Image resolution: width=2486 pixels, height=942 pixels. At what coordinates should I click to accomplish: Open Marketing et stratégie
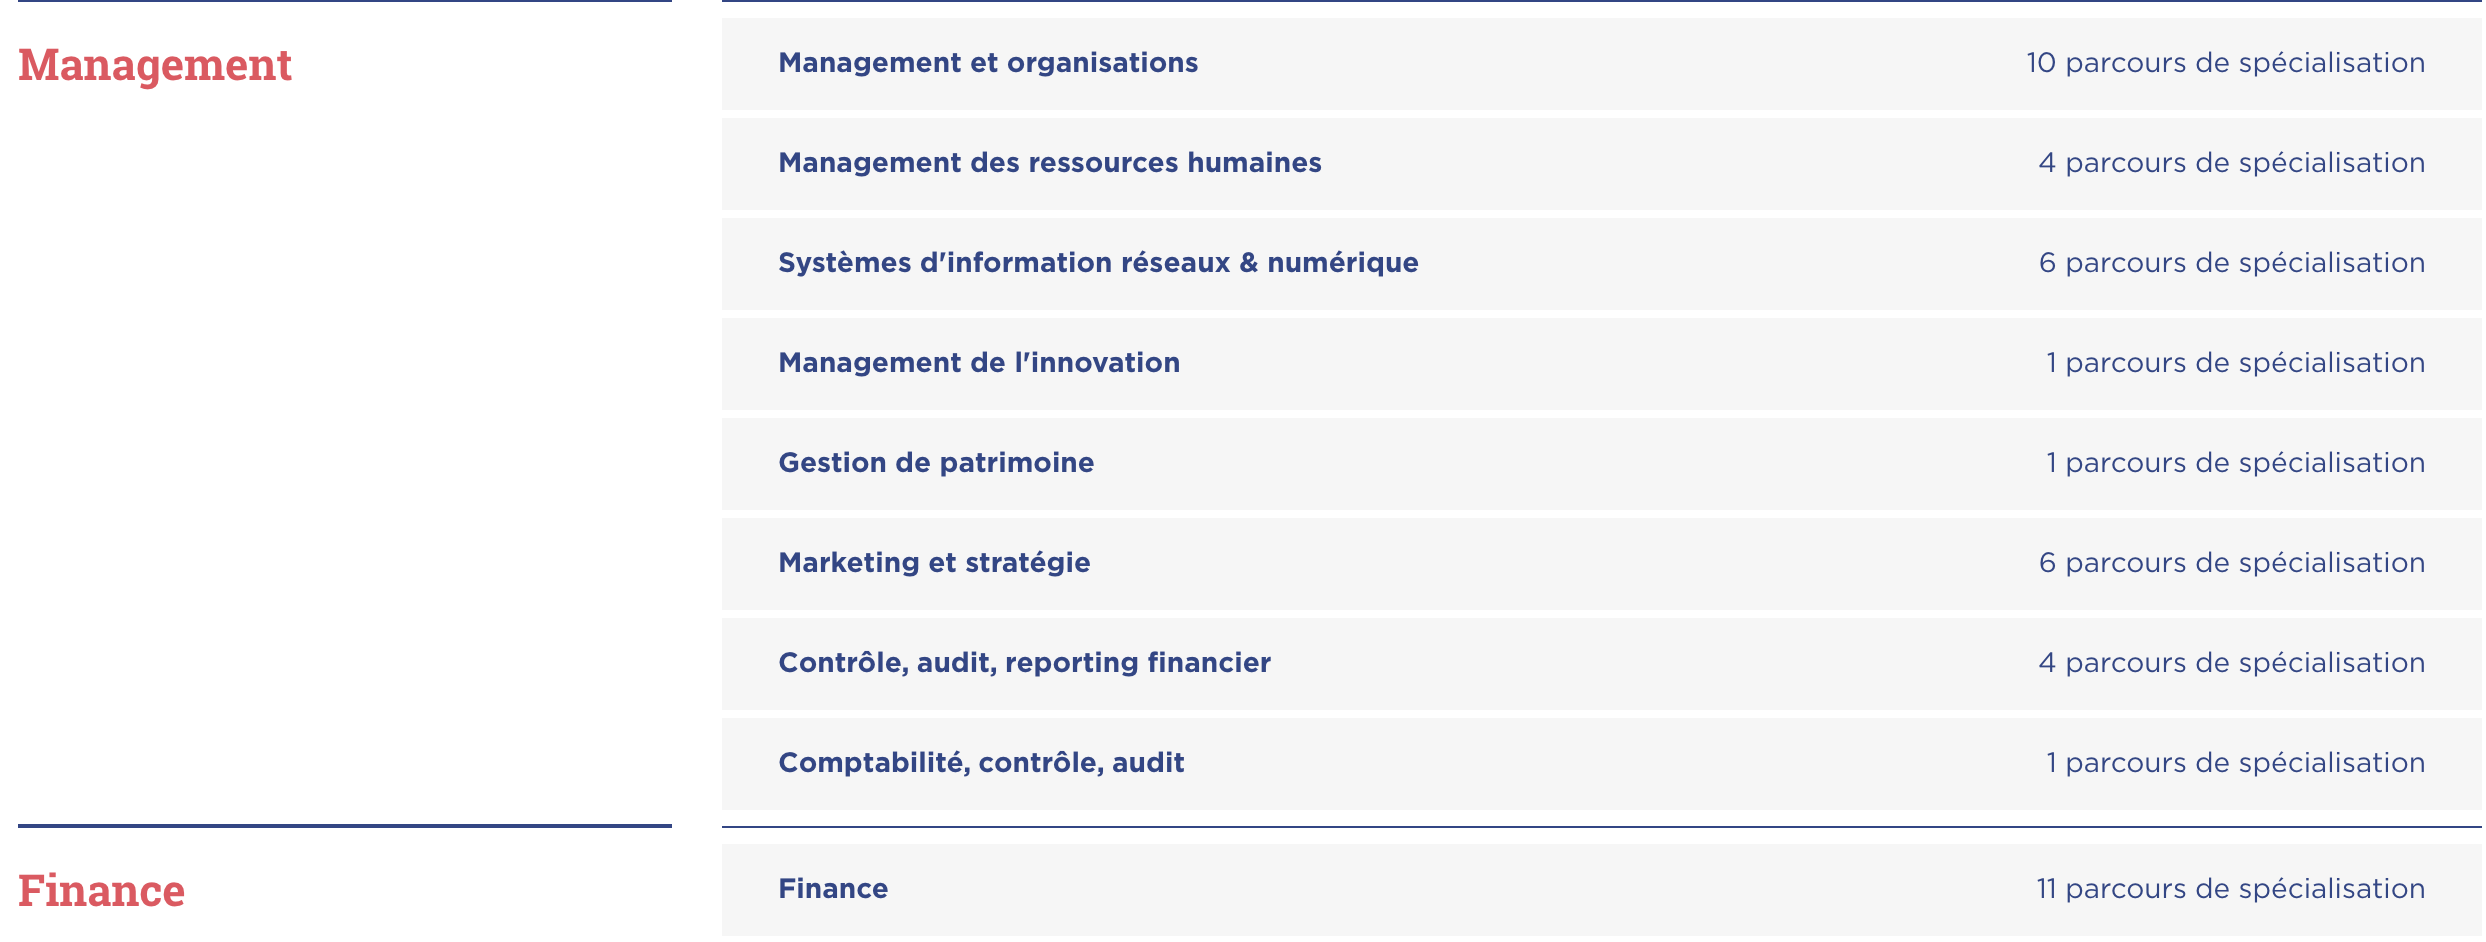933,563
